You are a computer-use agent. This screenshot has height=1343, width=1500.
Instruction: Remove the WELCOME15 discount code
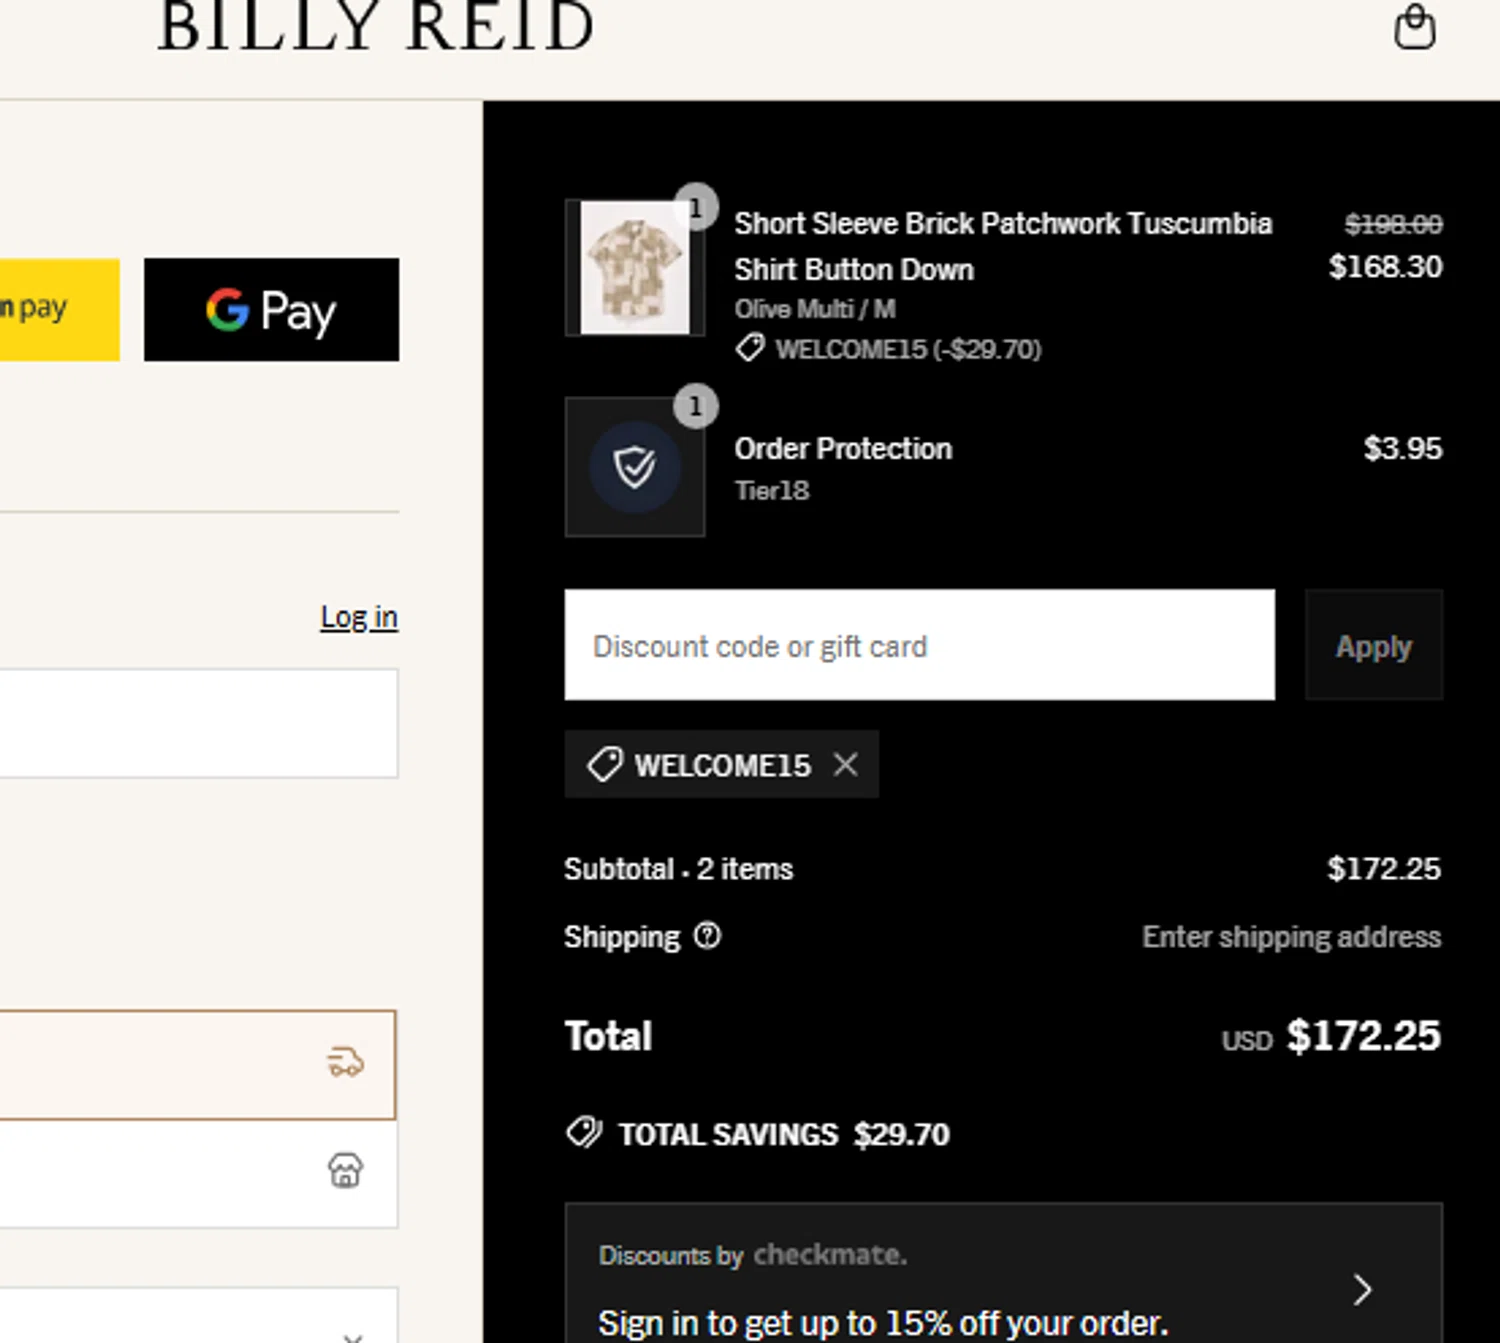tap(846, 765)
